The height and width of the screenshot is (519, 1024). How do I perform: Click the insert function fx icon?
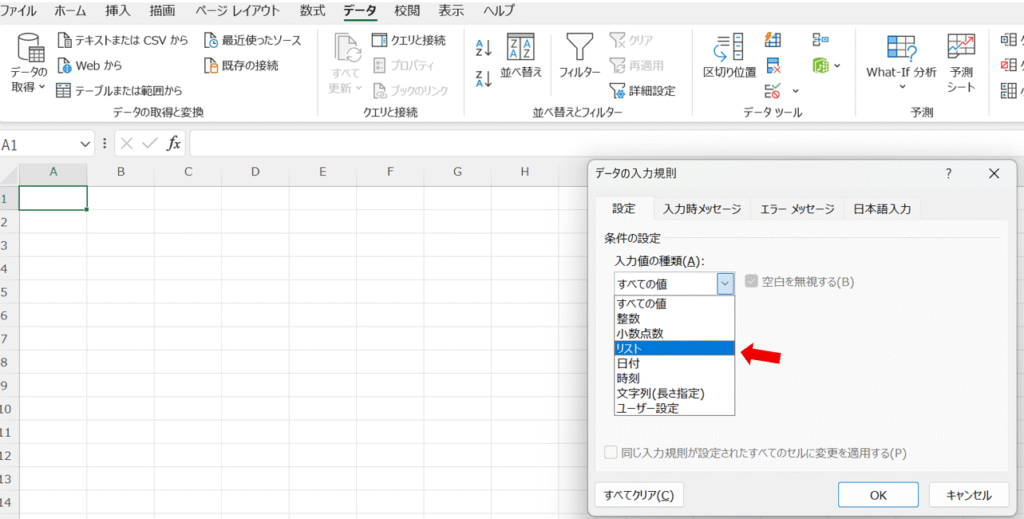(x=174, y=144)
